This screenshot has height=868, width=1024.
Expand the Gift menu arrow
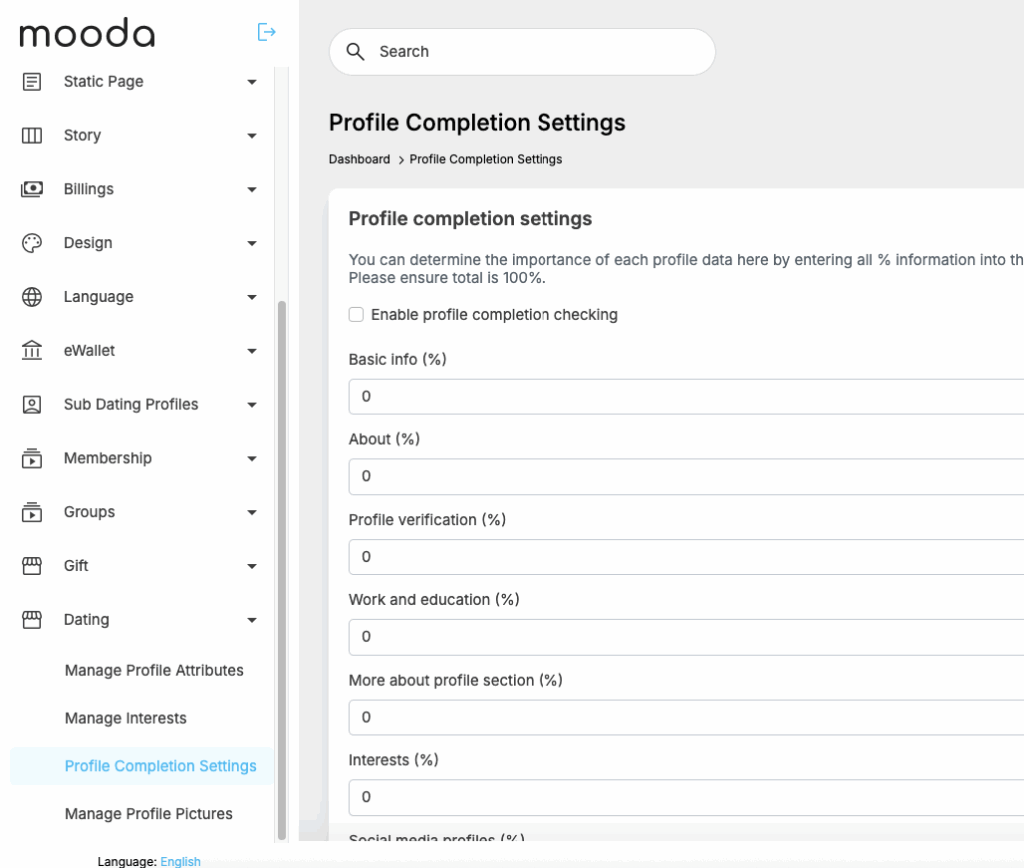tap(252, 566)
